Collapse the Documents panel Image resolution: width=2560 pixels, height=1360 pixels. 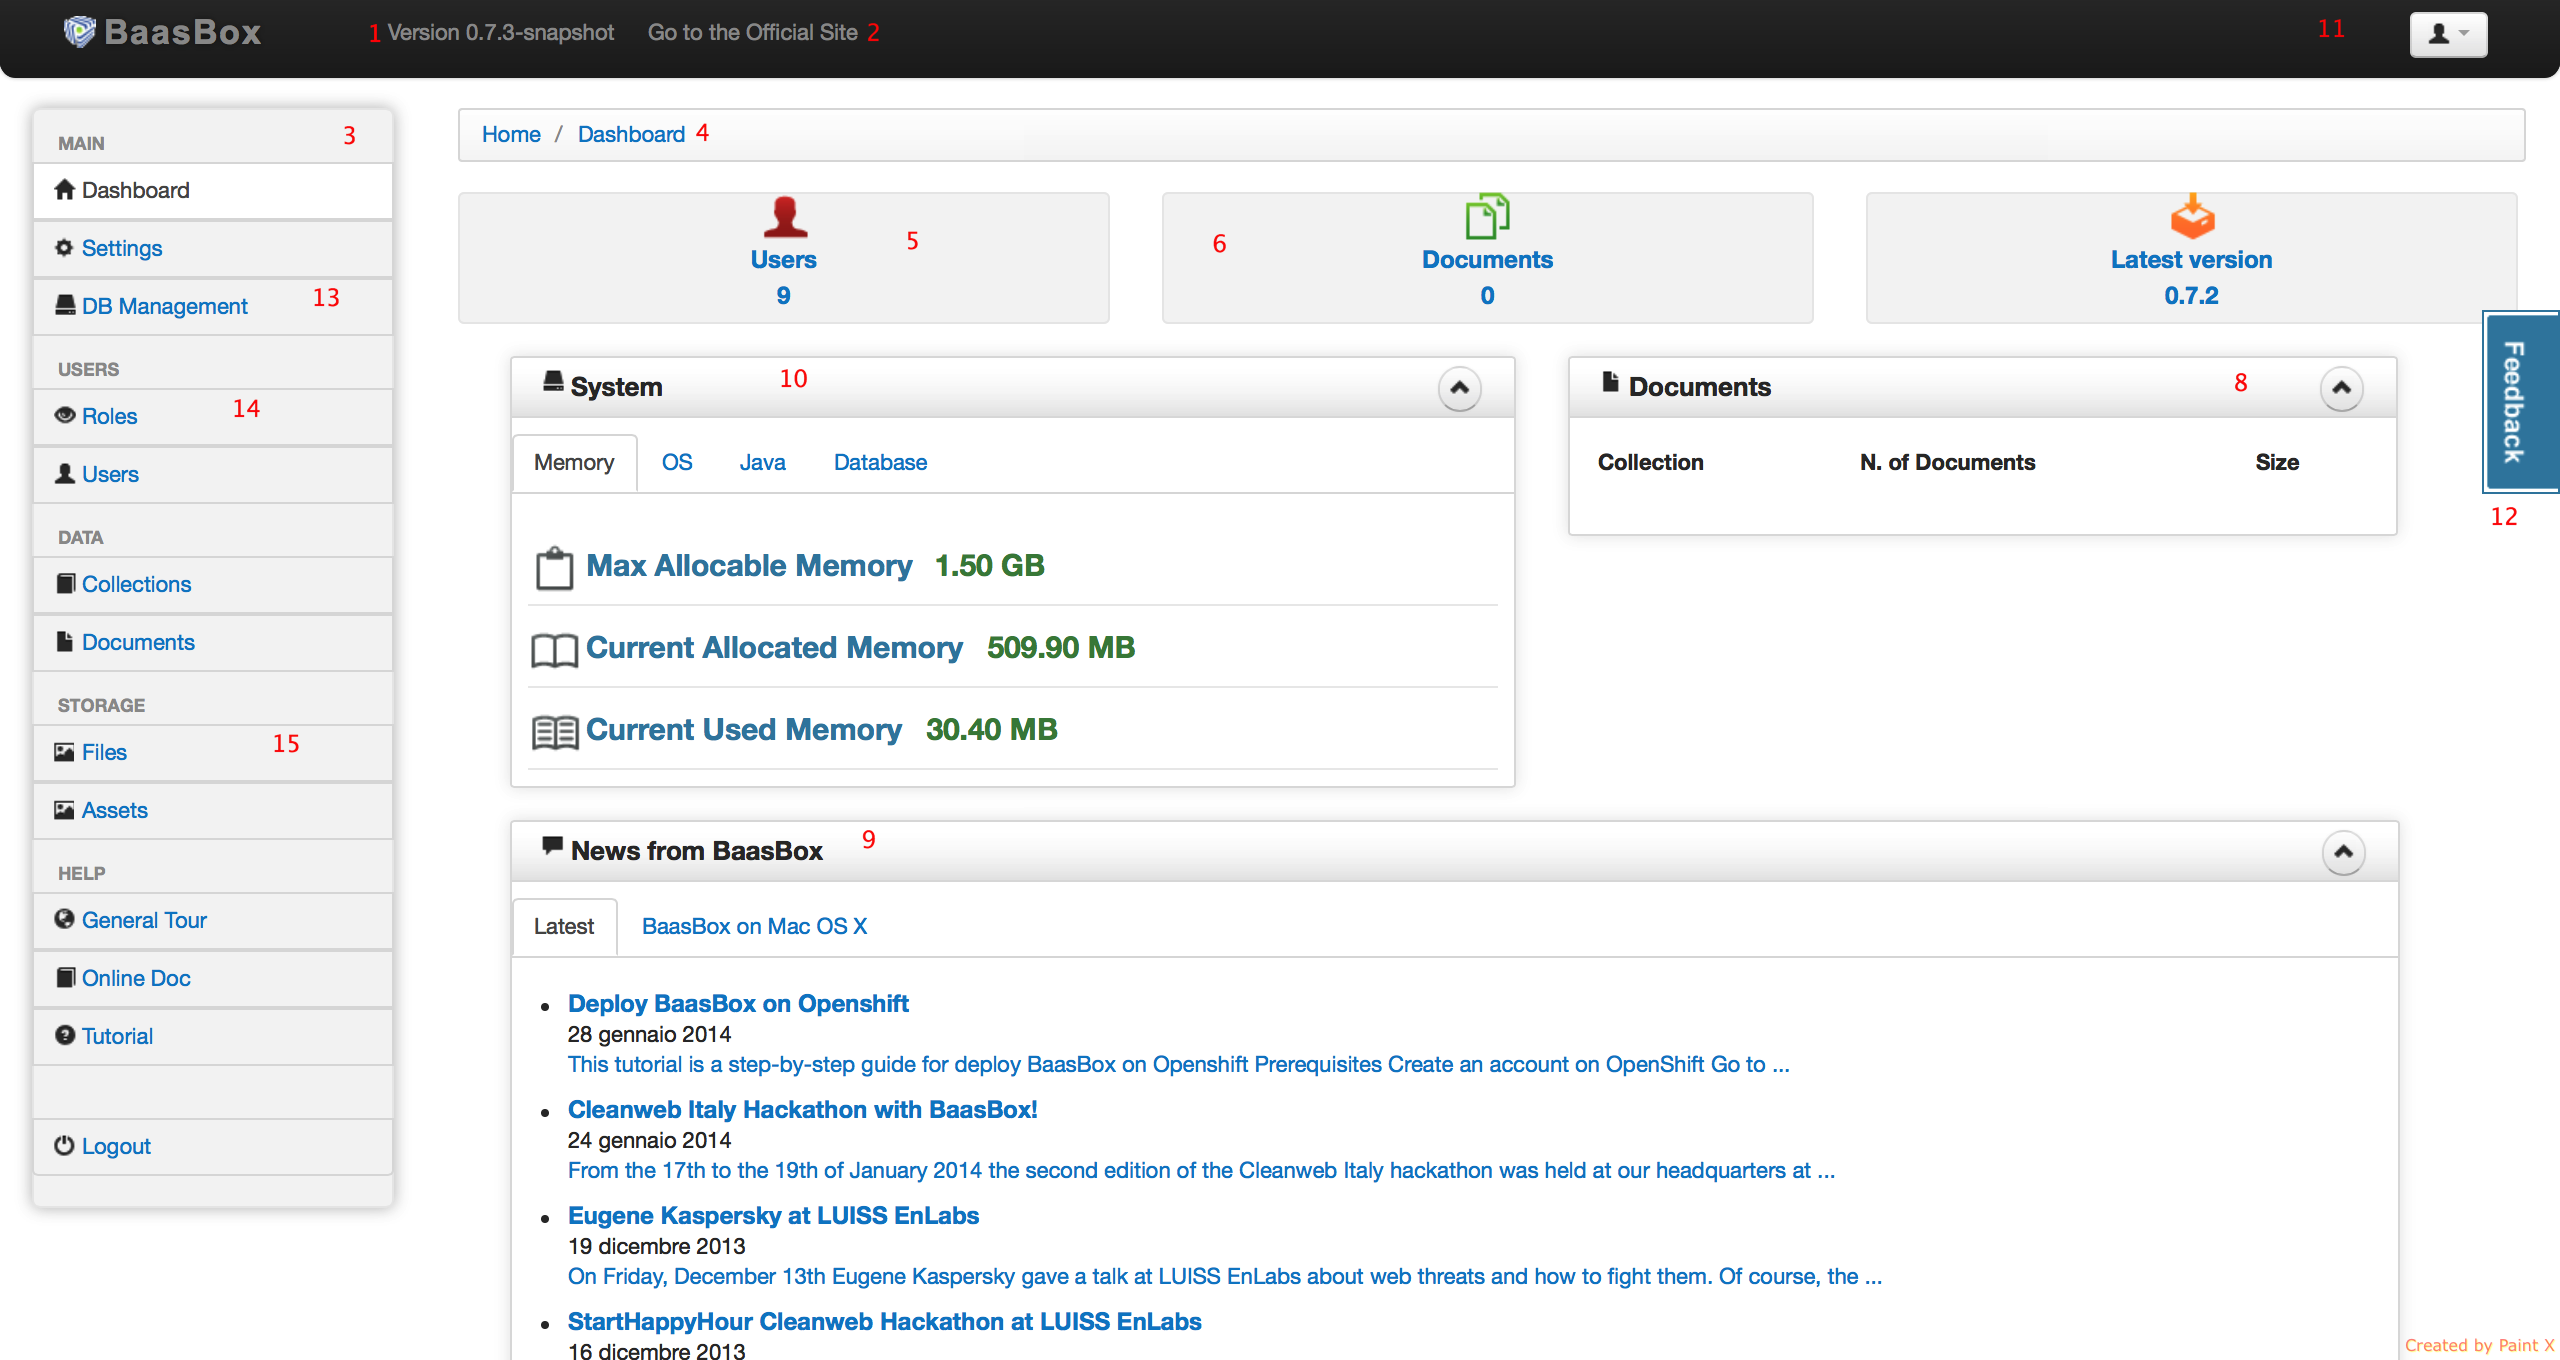2342,388
